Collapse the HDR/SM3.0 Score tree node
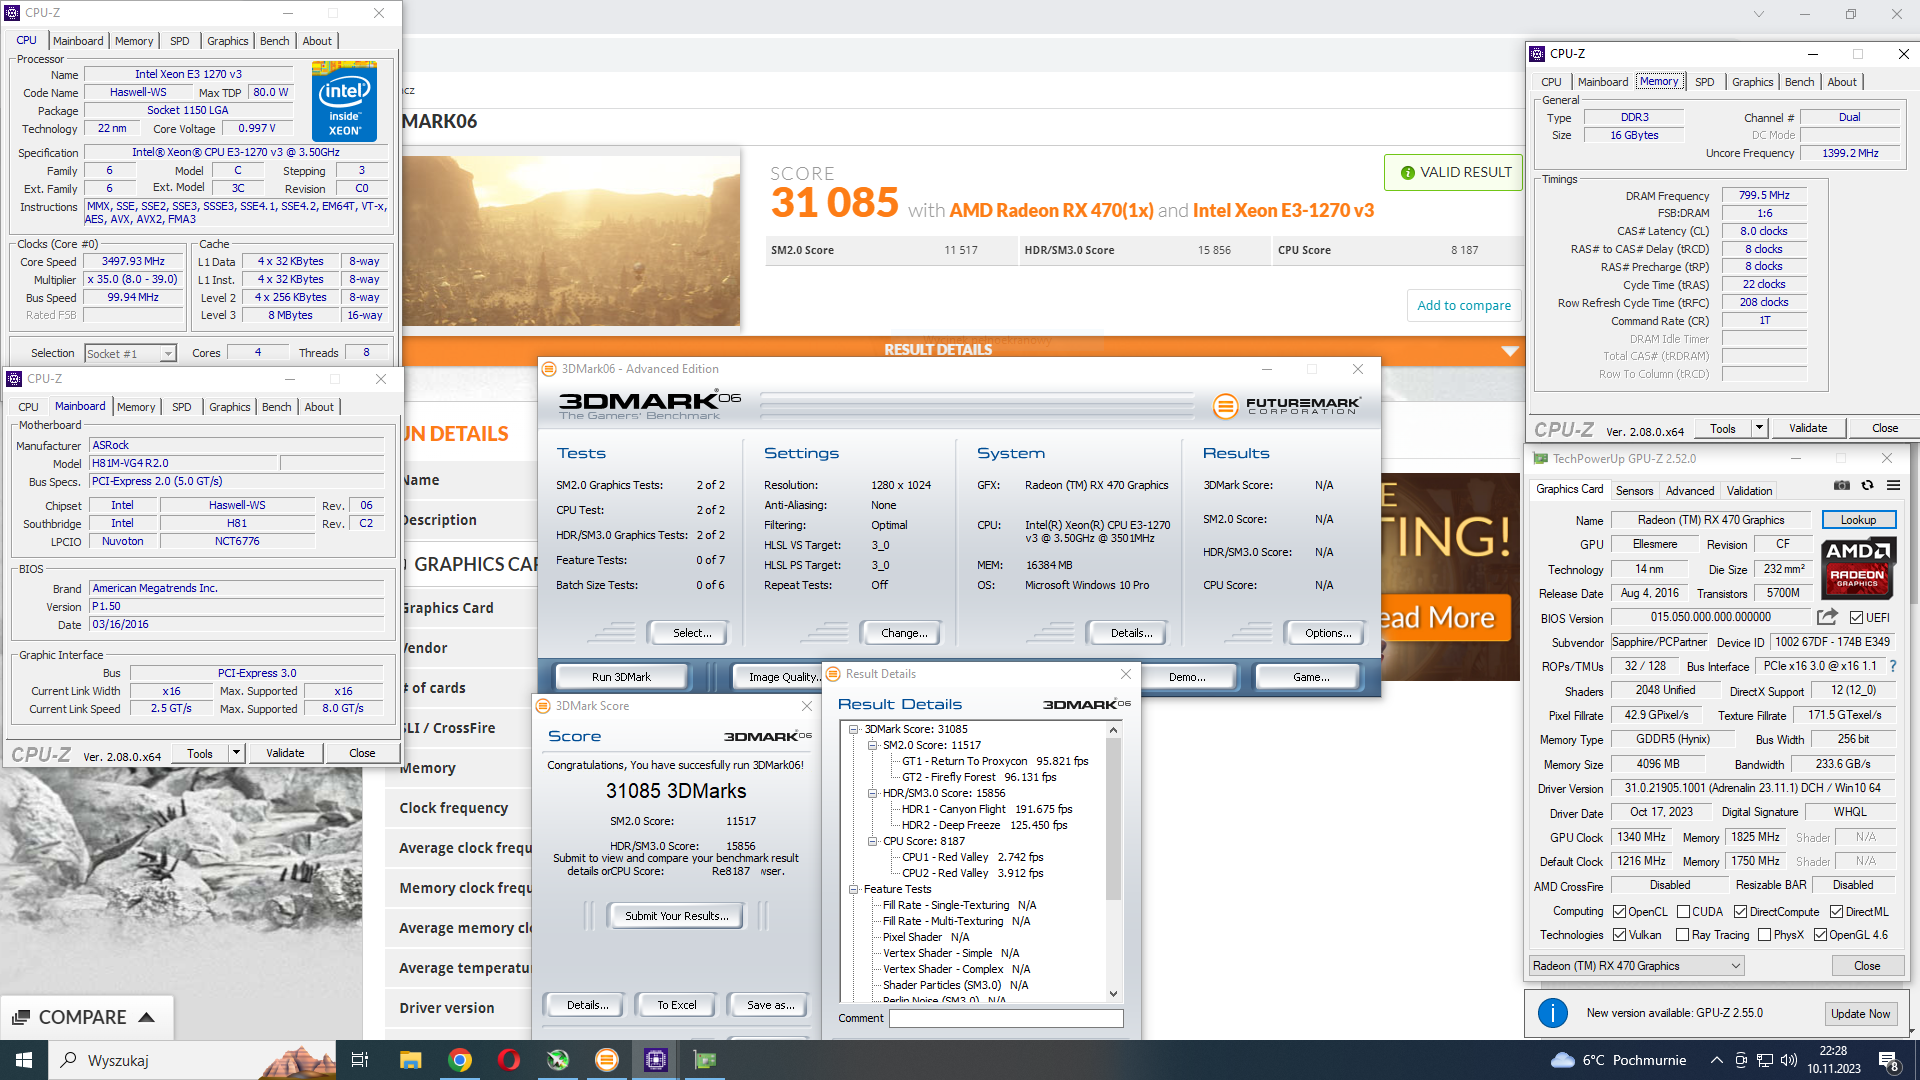The image size is (1920, 1080). 872,793
